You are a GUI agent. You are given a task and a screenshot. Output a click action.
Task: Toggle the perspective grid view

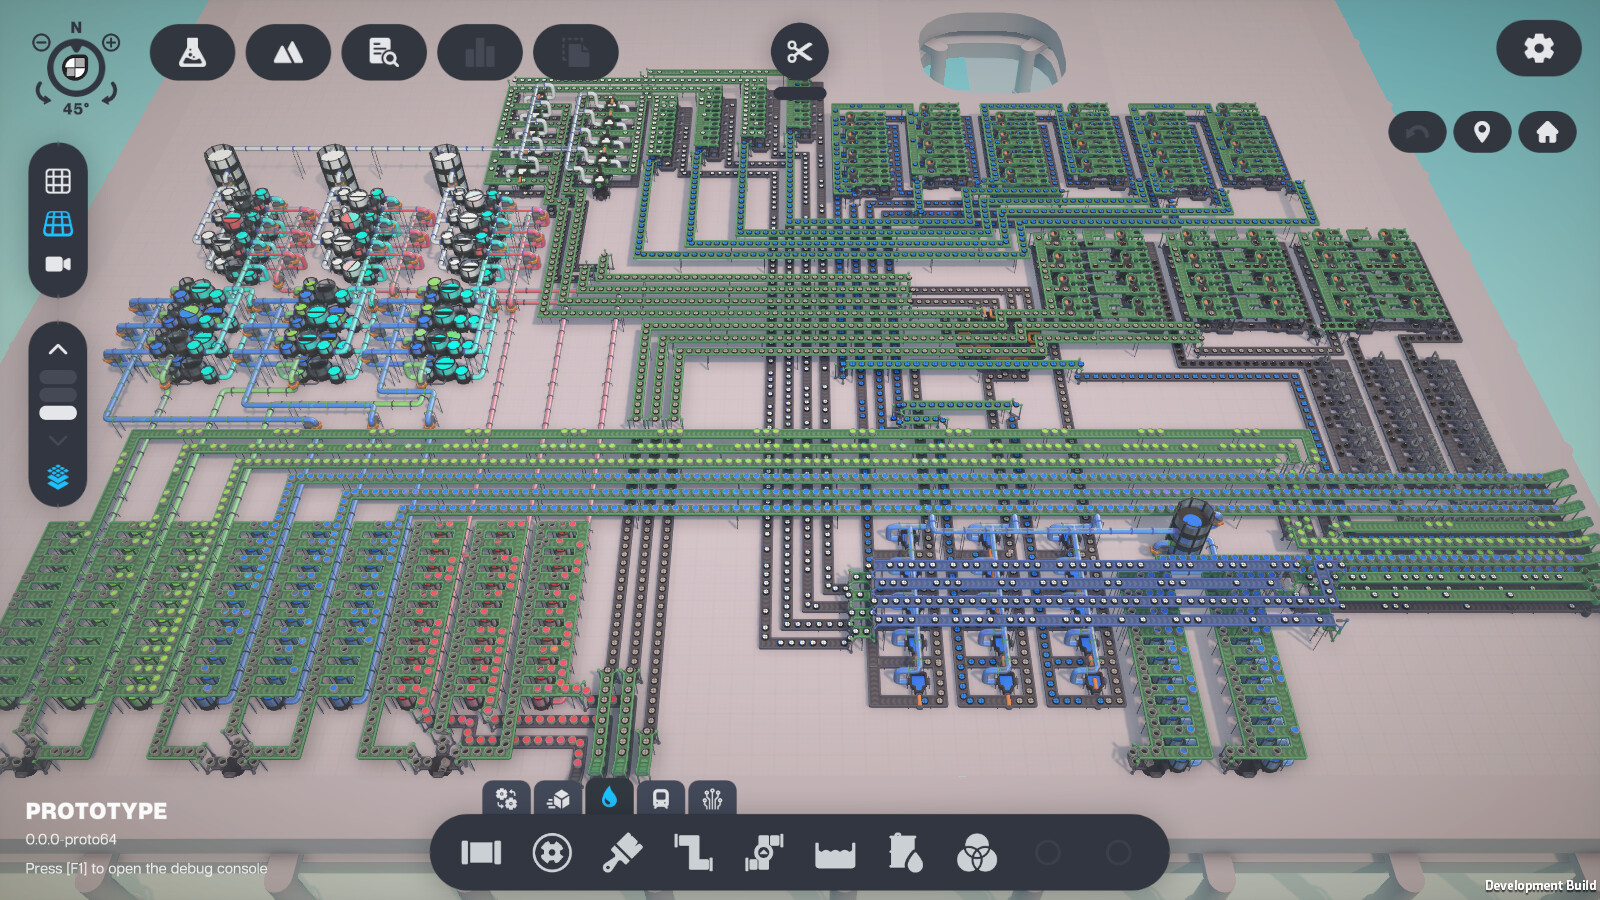[x=58, y=223]
